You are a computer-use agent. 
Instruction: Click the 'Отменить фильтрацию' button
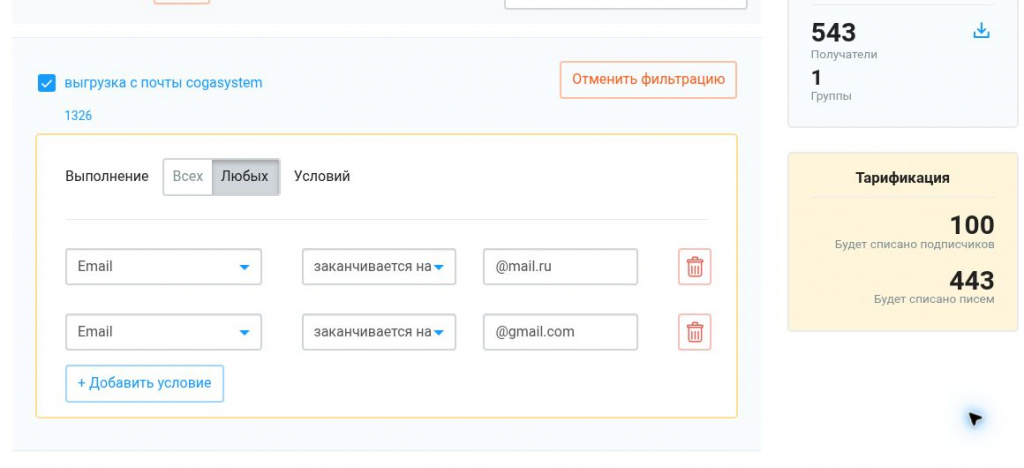[x=648, y=80]
